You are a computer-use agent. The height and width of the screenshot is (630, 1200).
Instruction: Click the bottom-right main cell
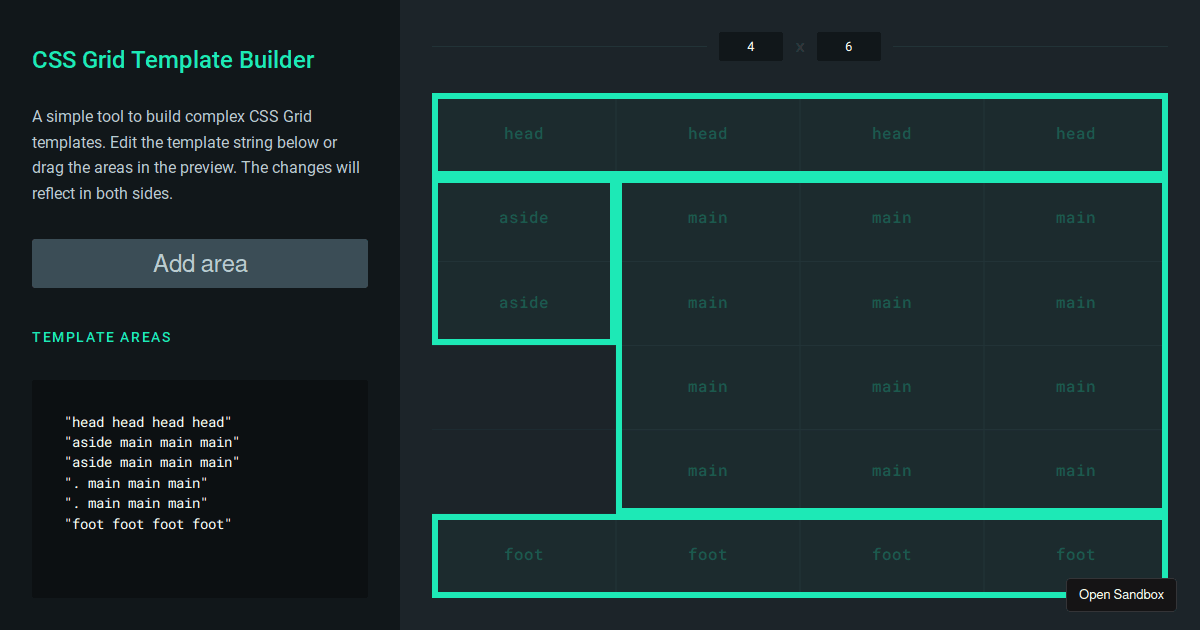(x=1075, y=470)
